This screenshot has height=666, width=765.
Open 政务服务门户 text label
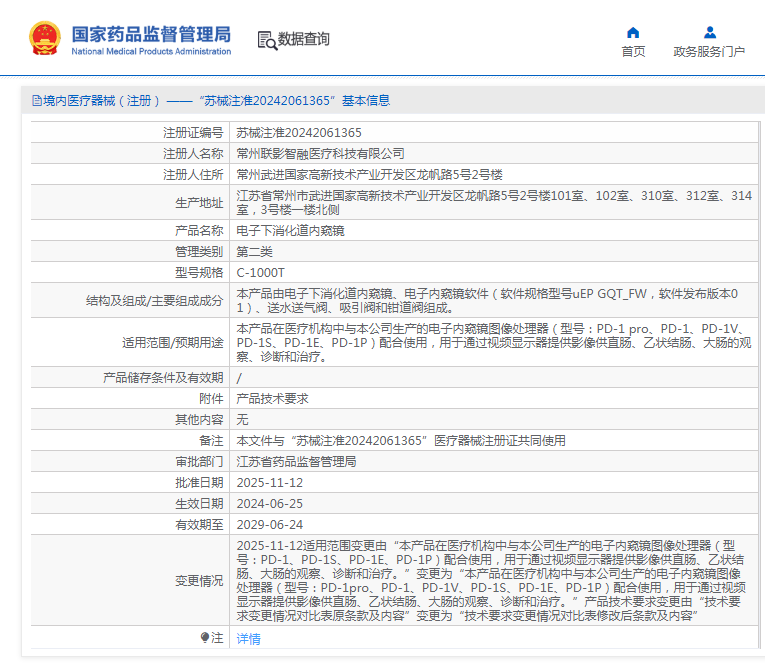(x=709, y=52)
